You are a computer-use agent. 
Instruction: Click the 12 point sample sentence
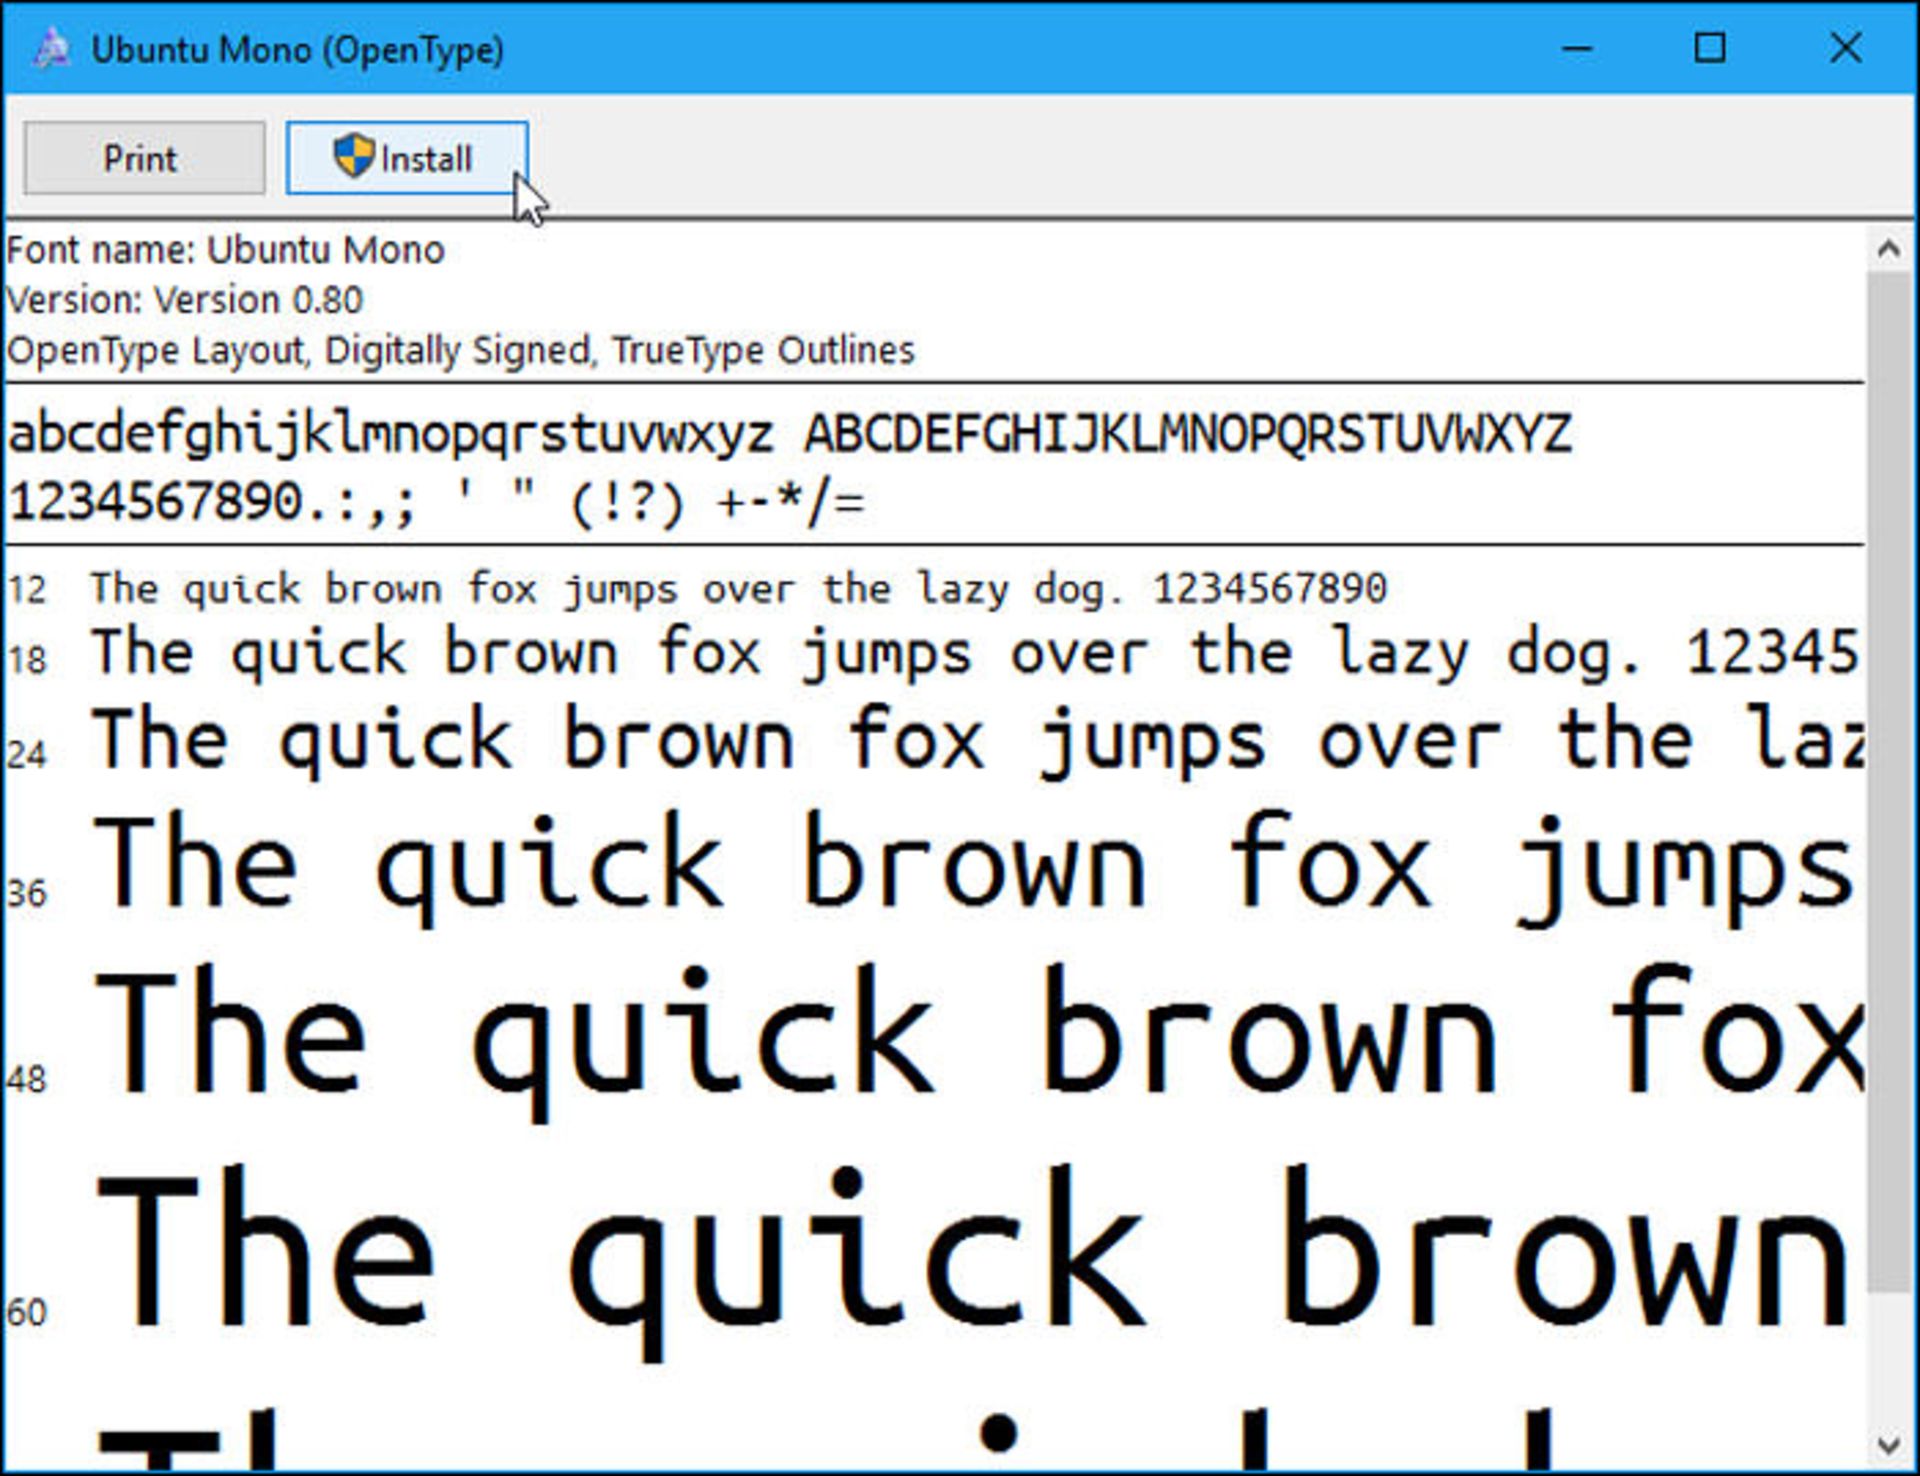(x=738, y=589)
